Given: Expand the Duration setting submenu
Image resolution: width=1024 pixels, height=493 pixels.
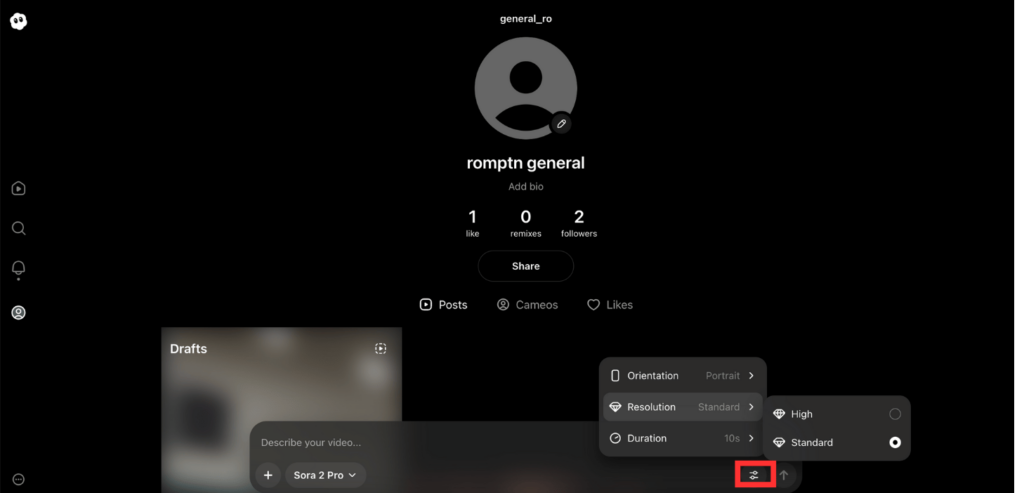Looking at the screenshot, I should (x=682, y=438).
